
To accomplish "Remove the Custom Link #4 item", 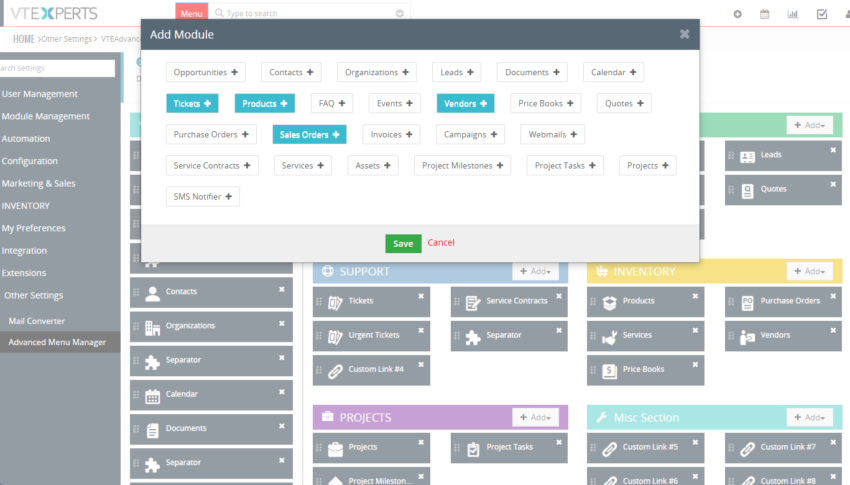I will 421,365.
